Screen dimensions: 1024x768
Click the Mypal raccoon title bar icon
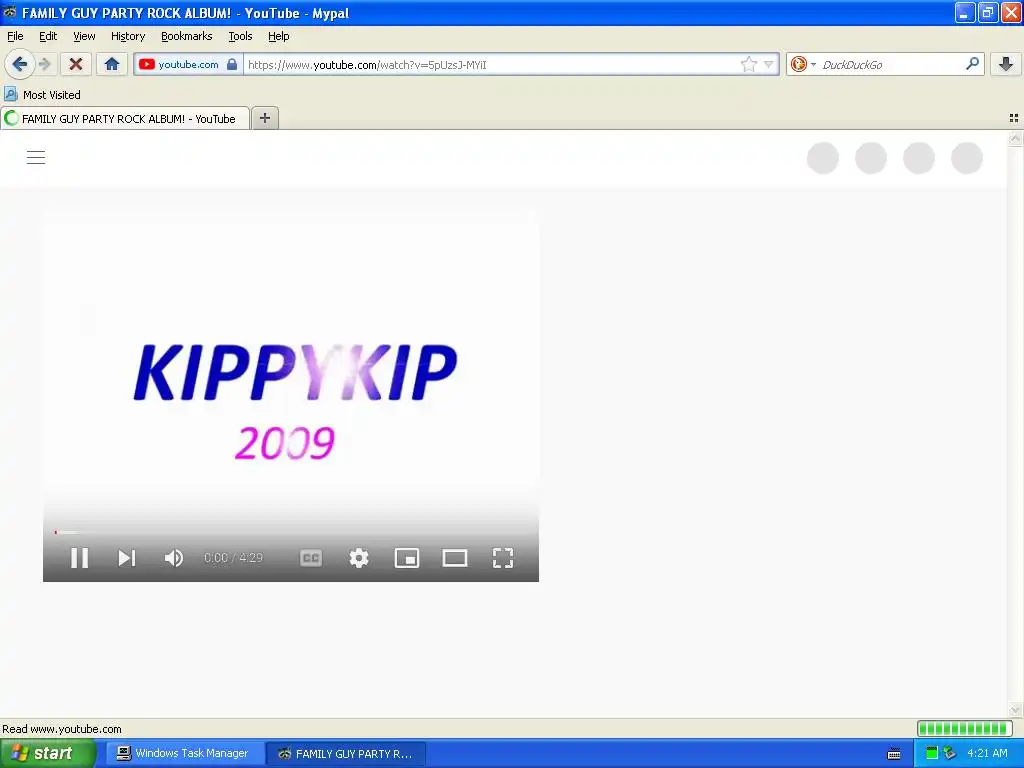9,12
